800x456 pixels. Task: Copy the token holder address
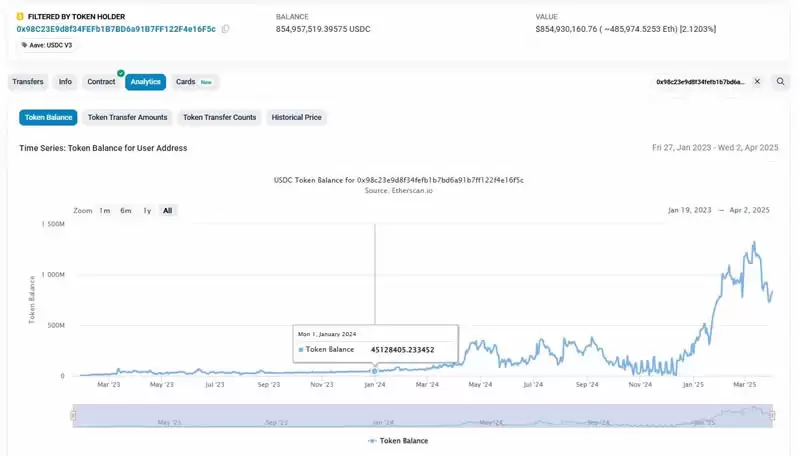click(x=226, y=29)
